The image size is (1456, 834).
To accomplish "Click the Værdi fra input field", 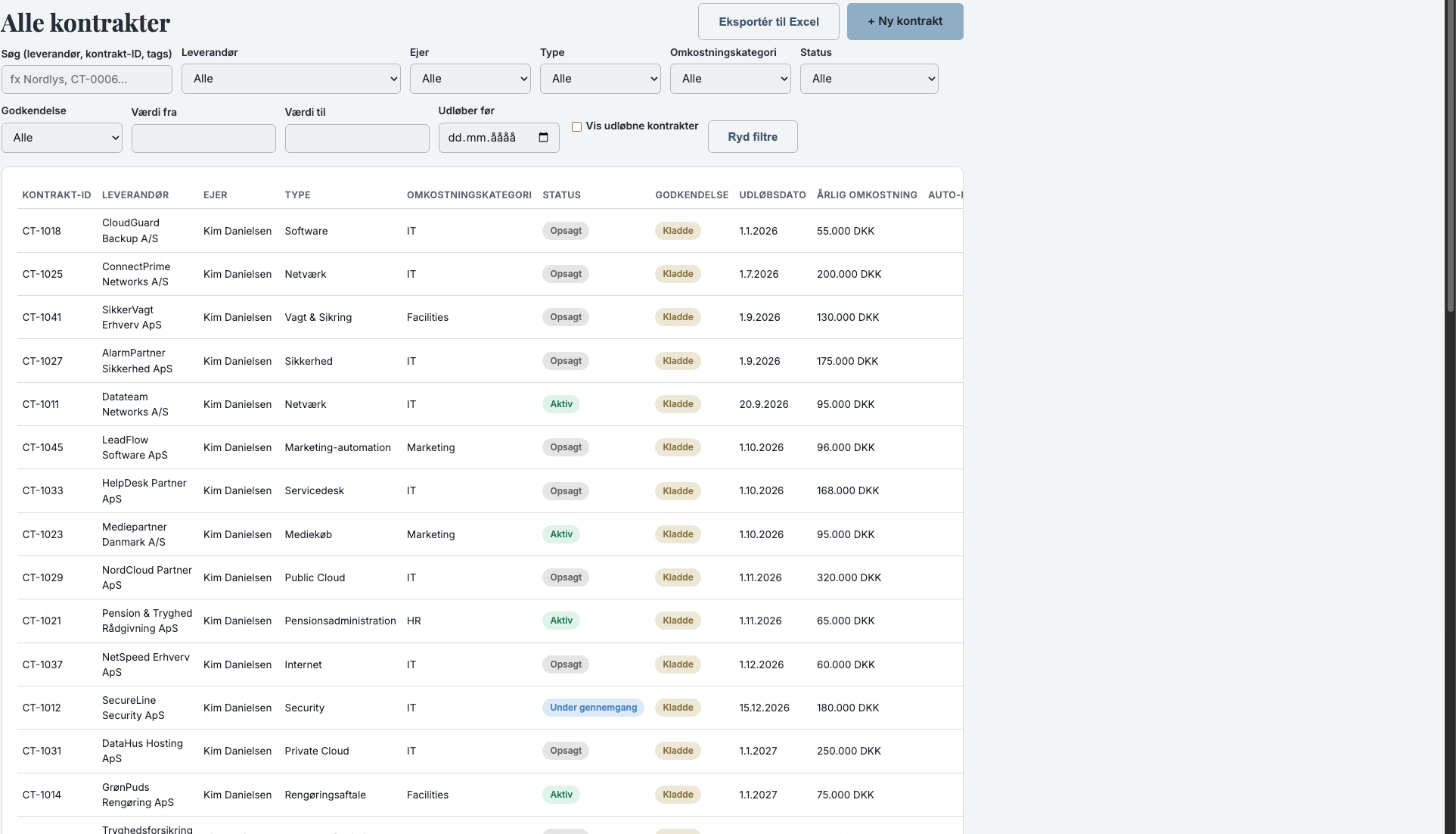I will (x=203, y=139).
